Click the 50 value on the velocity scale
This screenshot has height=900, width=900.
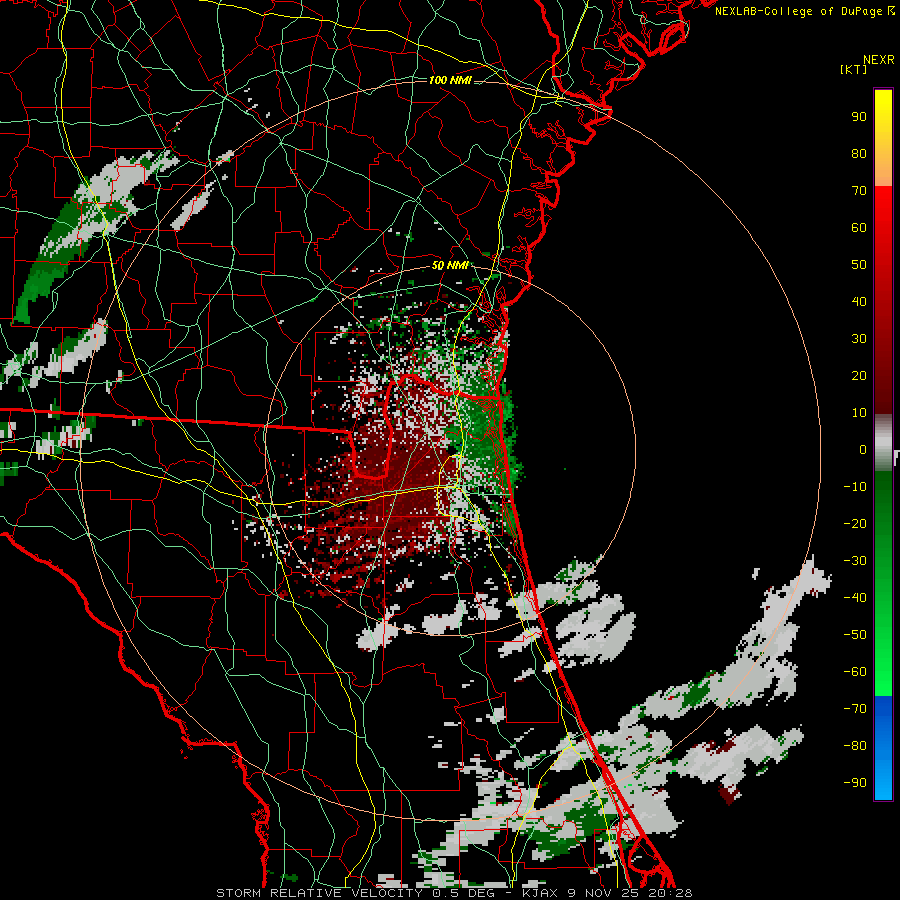[x=859, y=265]
